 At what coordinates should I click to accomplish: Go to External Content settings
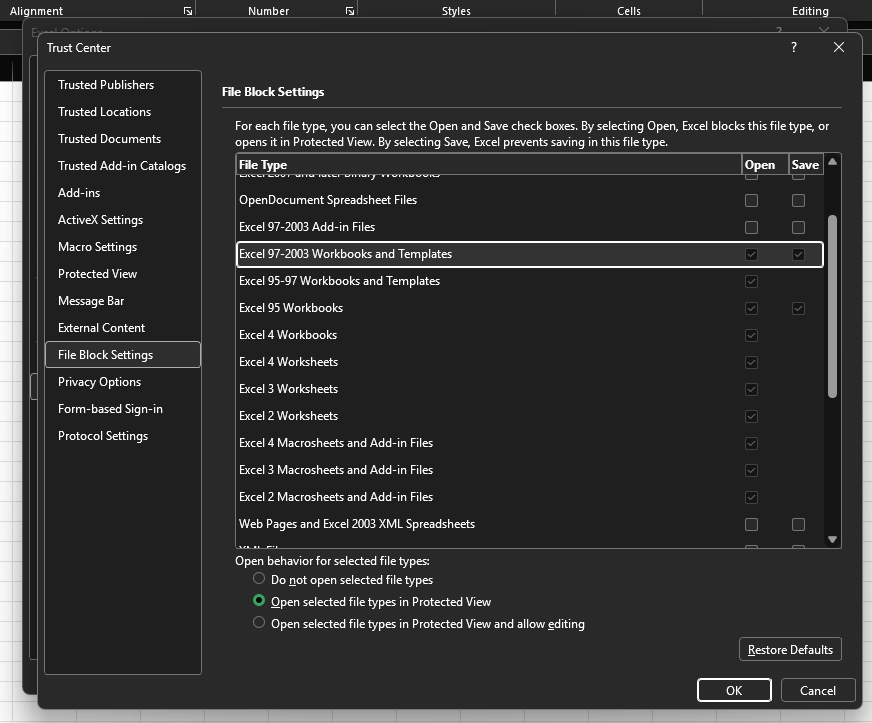coord(123,328)
